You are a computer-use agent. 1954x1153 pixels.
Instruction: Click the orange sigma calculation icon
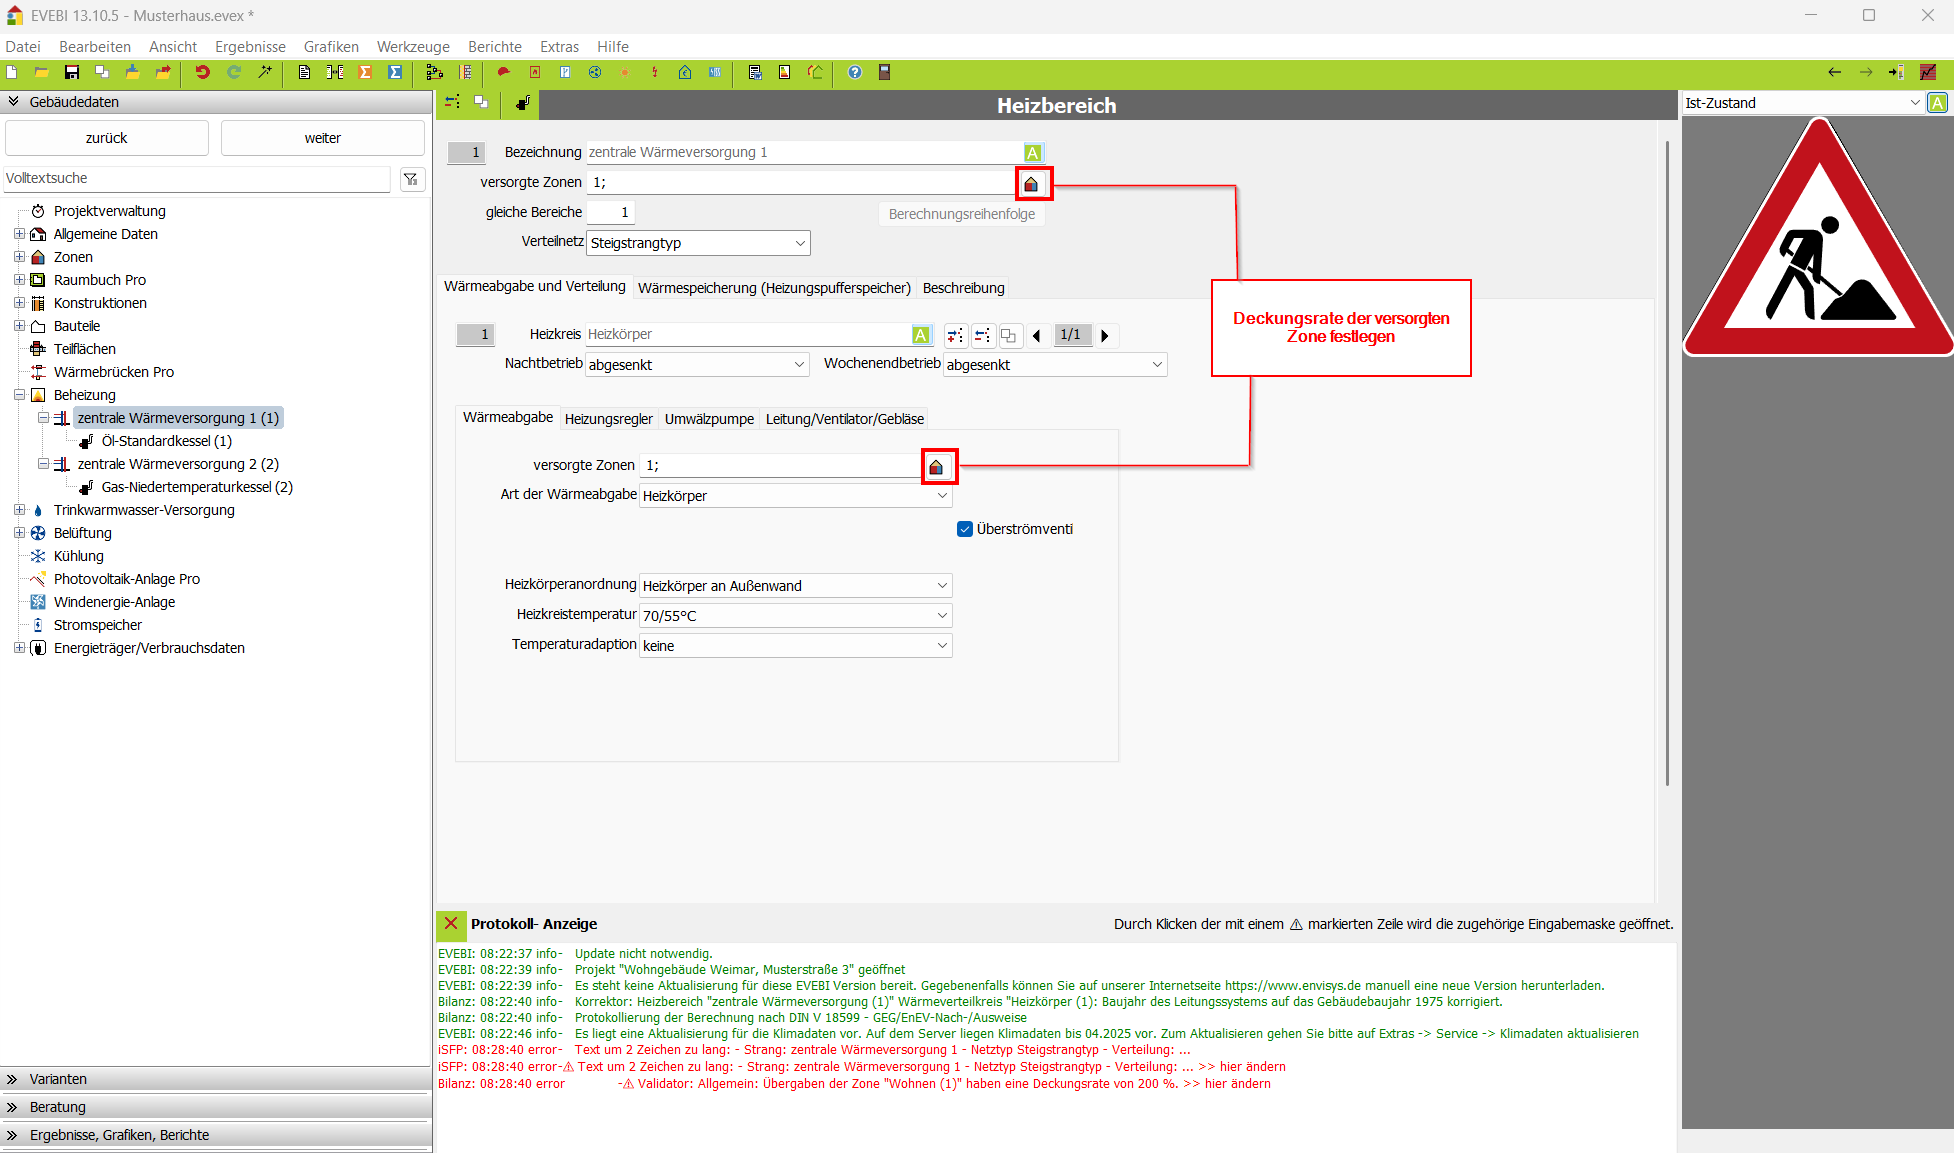tap(365, 72)
